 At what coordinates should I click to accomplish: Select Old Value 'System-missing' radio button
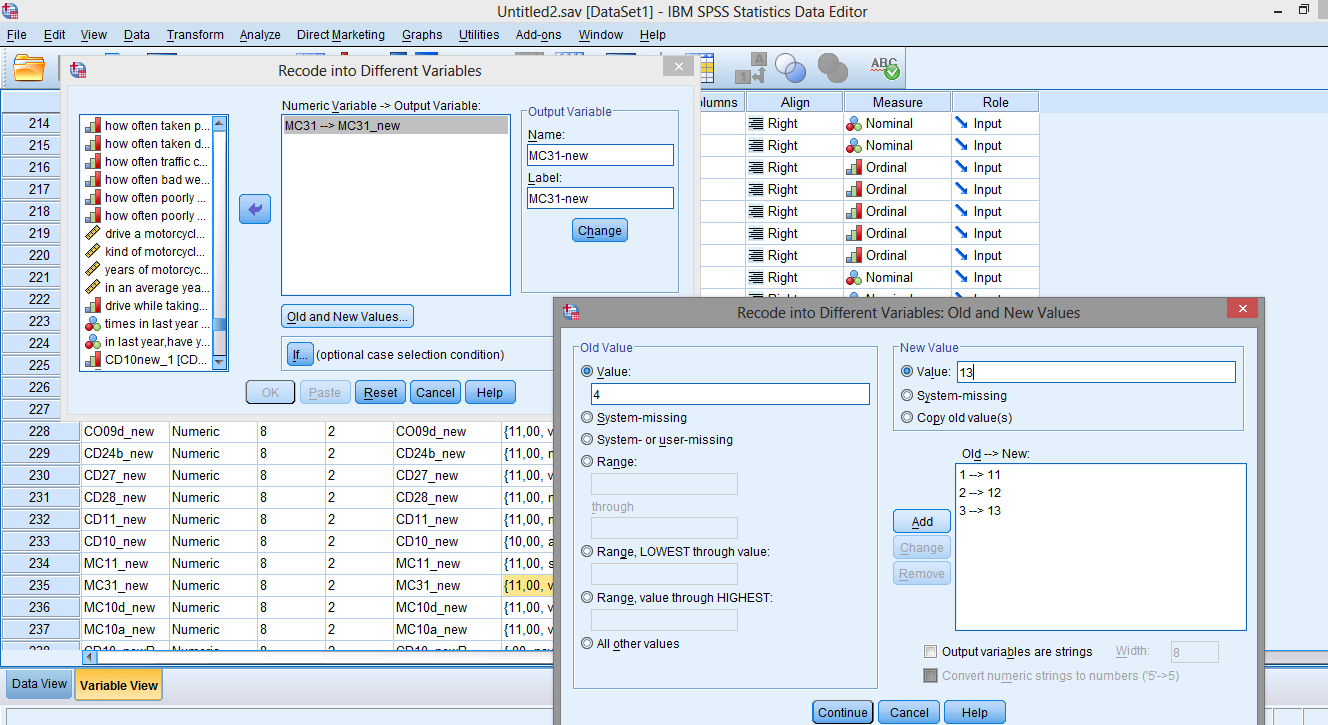(587, 417)
